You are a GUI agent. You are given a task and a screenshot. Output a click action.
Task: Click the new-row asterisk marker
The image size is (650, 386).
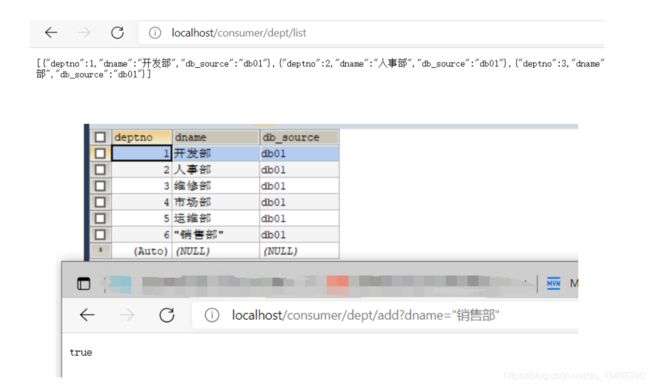tap(100, 250)
